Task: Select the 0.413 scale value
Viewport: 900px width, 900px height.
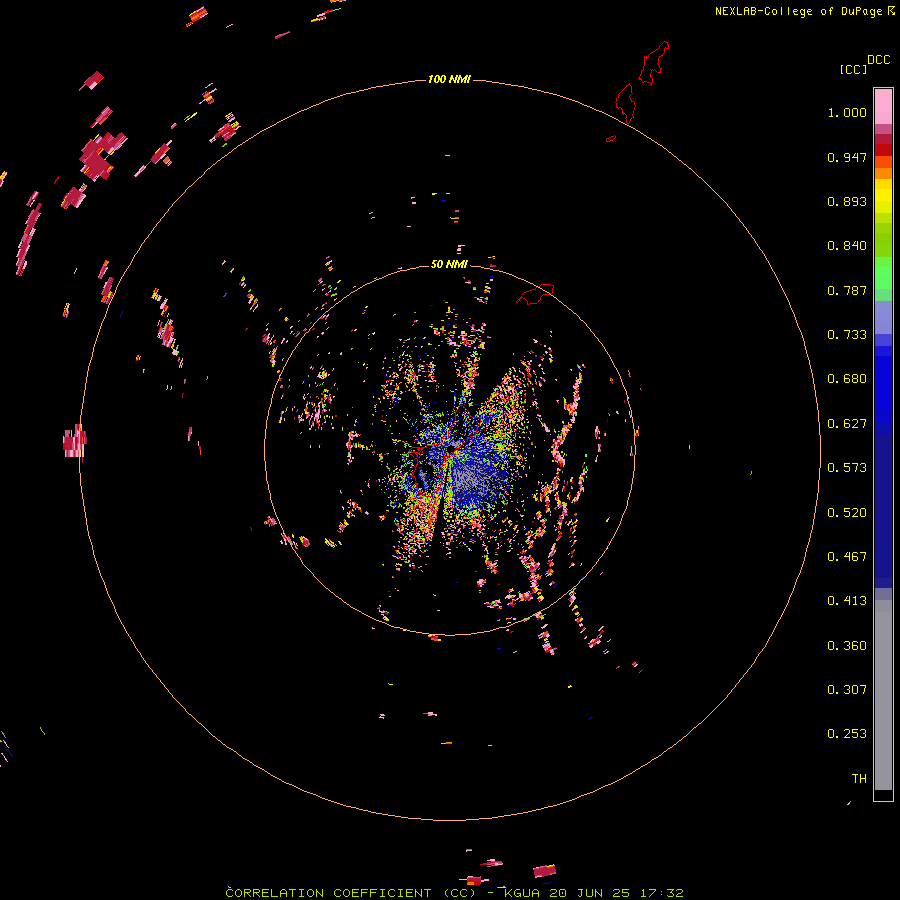Action: click(x=847, y=601)
